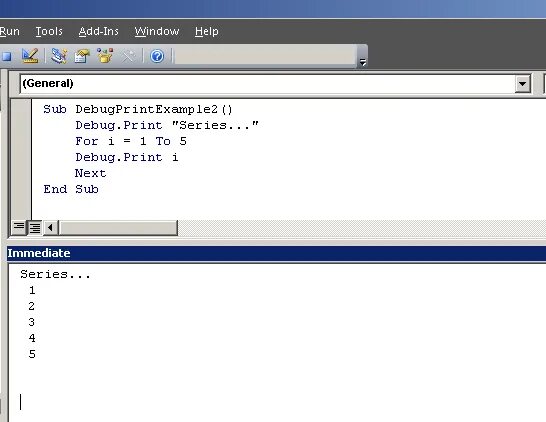The height and width of the screenshot is (422, 546).
Task: Open the Add-Ins menu
Action: (99, 31)
